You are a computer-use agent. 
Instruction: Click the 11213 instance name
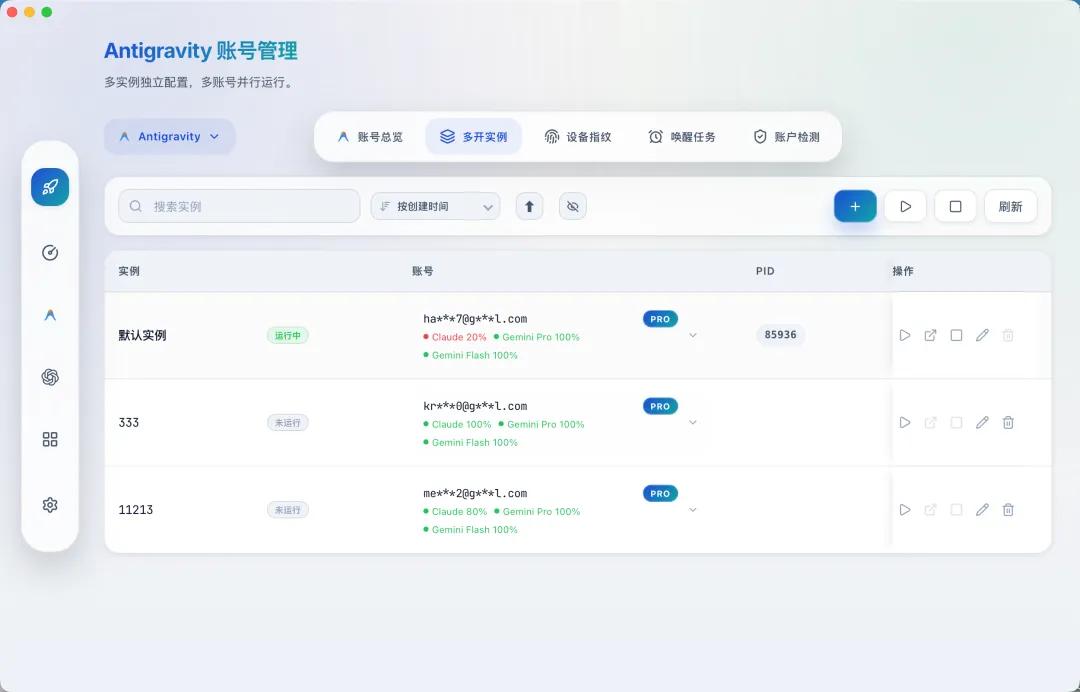[x=136, y=510]
